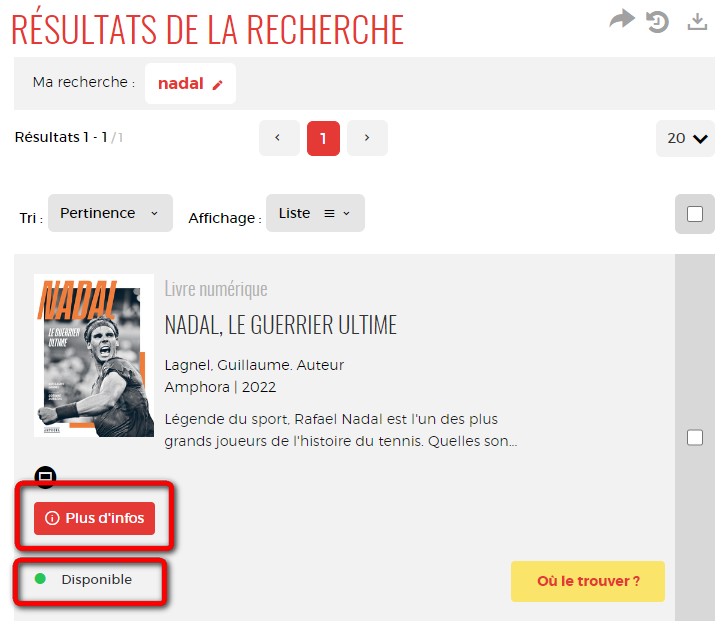Click the digital book screen icon
This screenshot has height=635, width=728.
click(x=46, y=477)
